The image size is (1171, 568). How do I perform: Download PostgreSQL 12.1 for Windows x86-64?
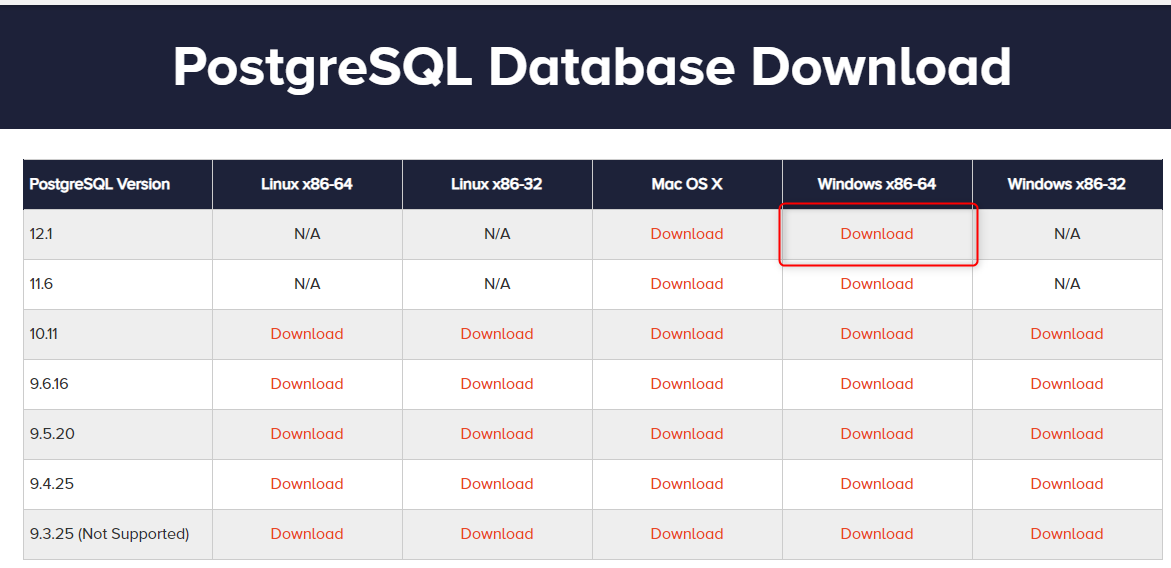(x=876, y=234)
